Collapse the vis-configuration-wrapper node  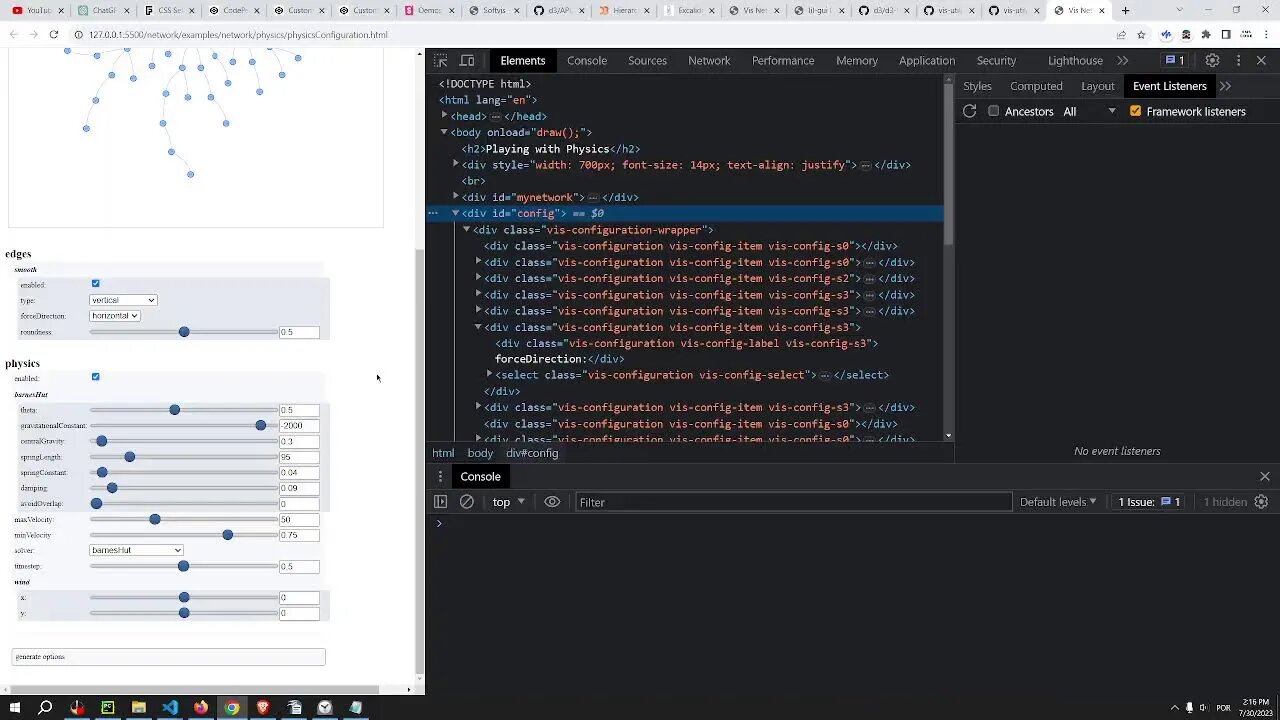click(467, 230)
